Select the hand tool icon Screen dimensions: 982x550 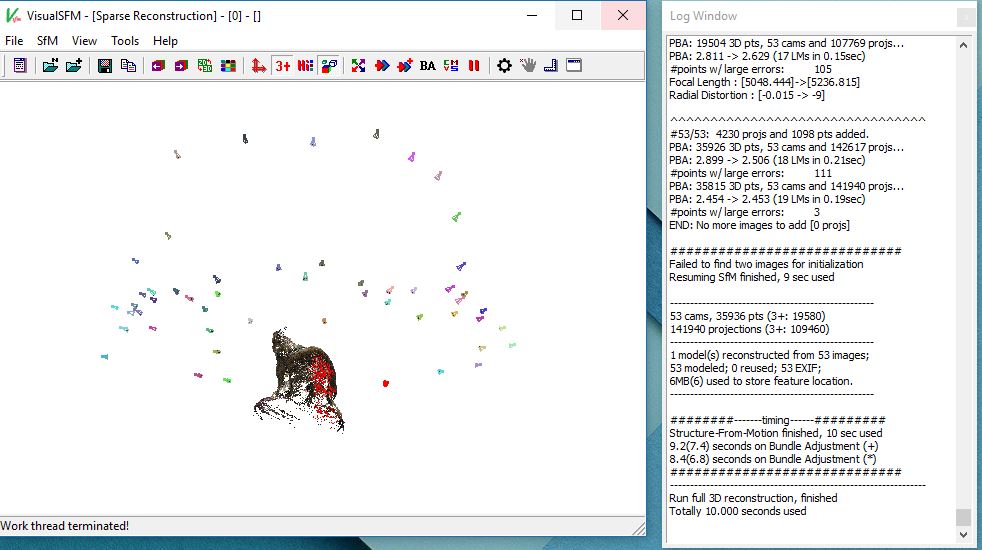[527, 66]
